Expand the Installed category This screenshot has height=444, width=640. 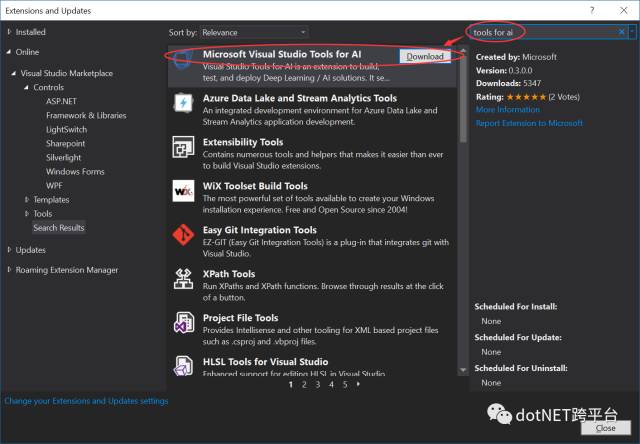[x=9, y=32]
